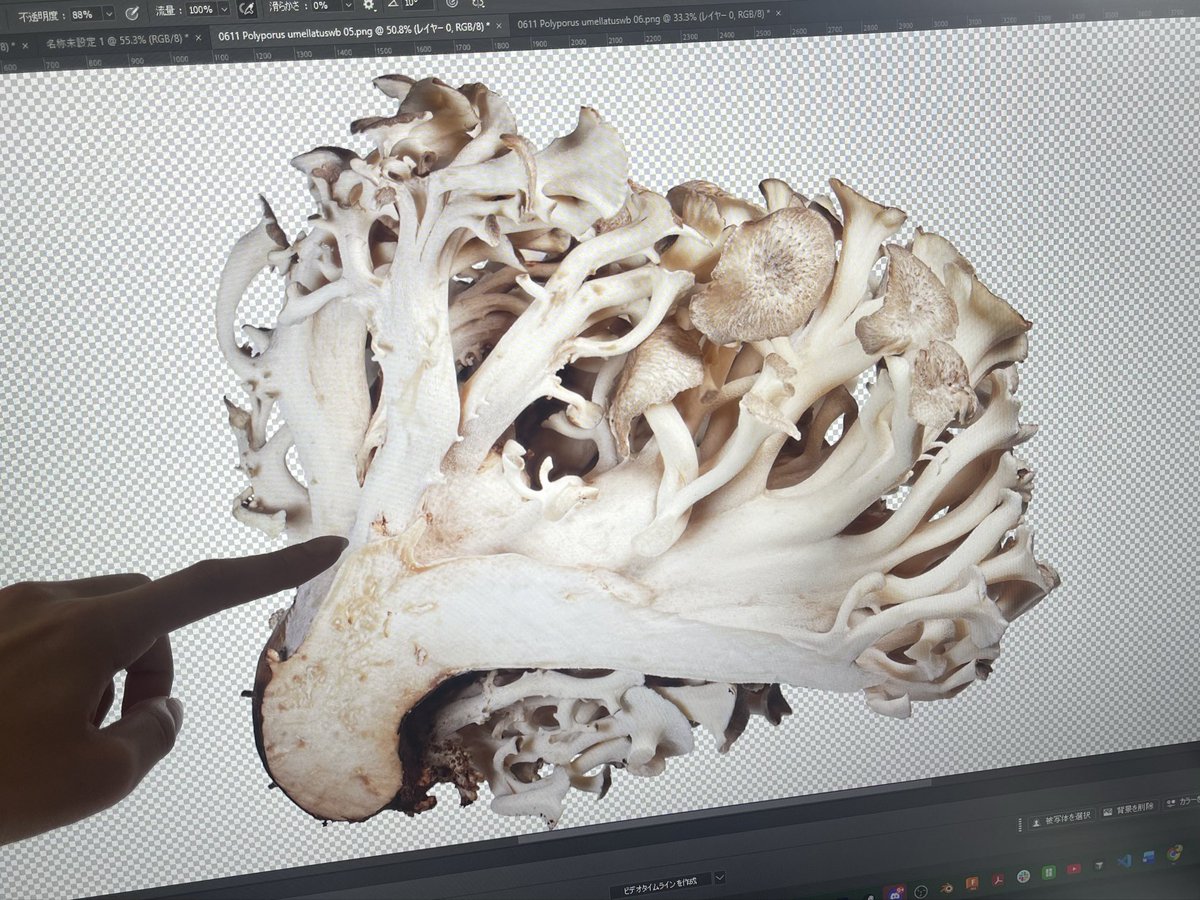Open the orange F app in taskbar

point(972,883)
